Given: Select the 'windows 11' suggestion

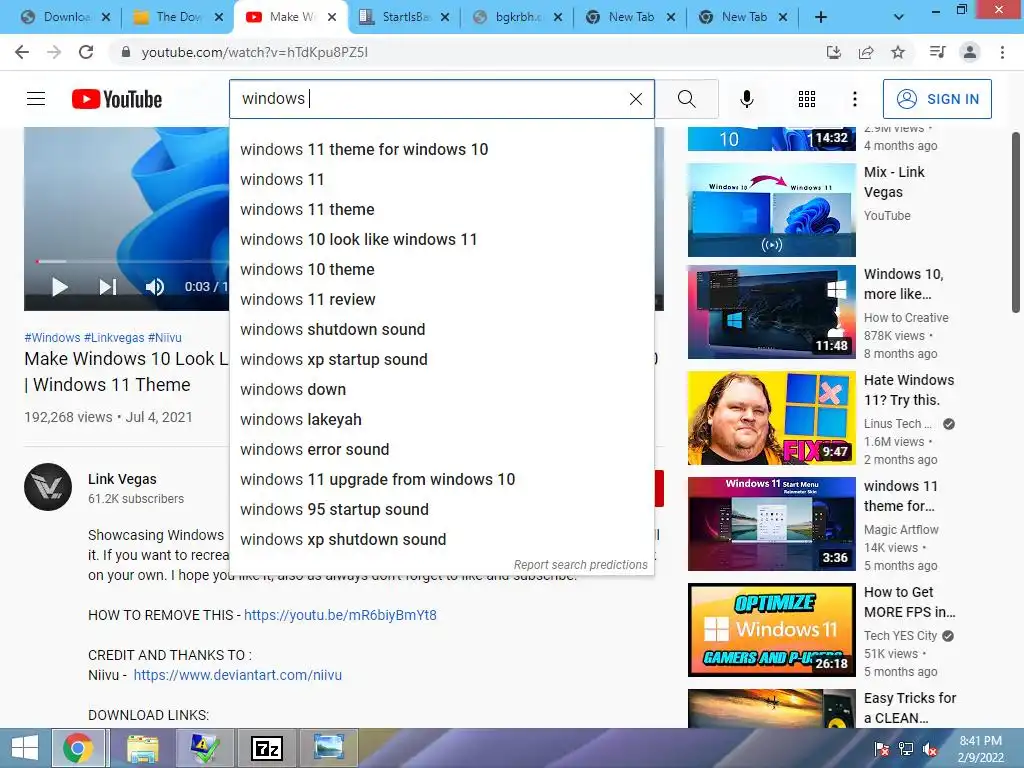Looking at the screenshot, I should tap(441, 180).
